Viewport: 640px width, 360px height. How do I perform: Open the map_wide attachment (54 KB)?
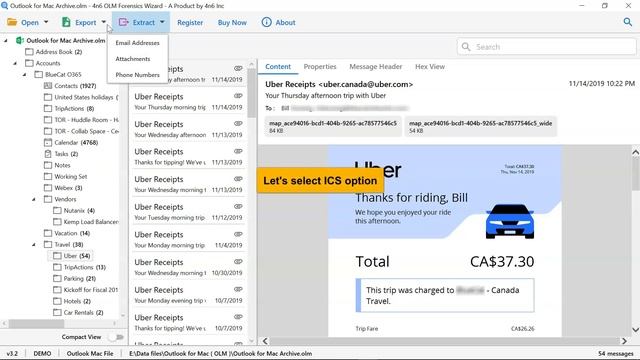point(480,126)
